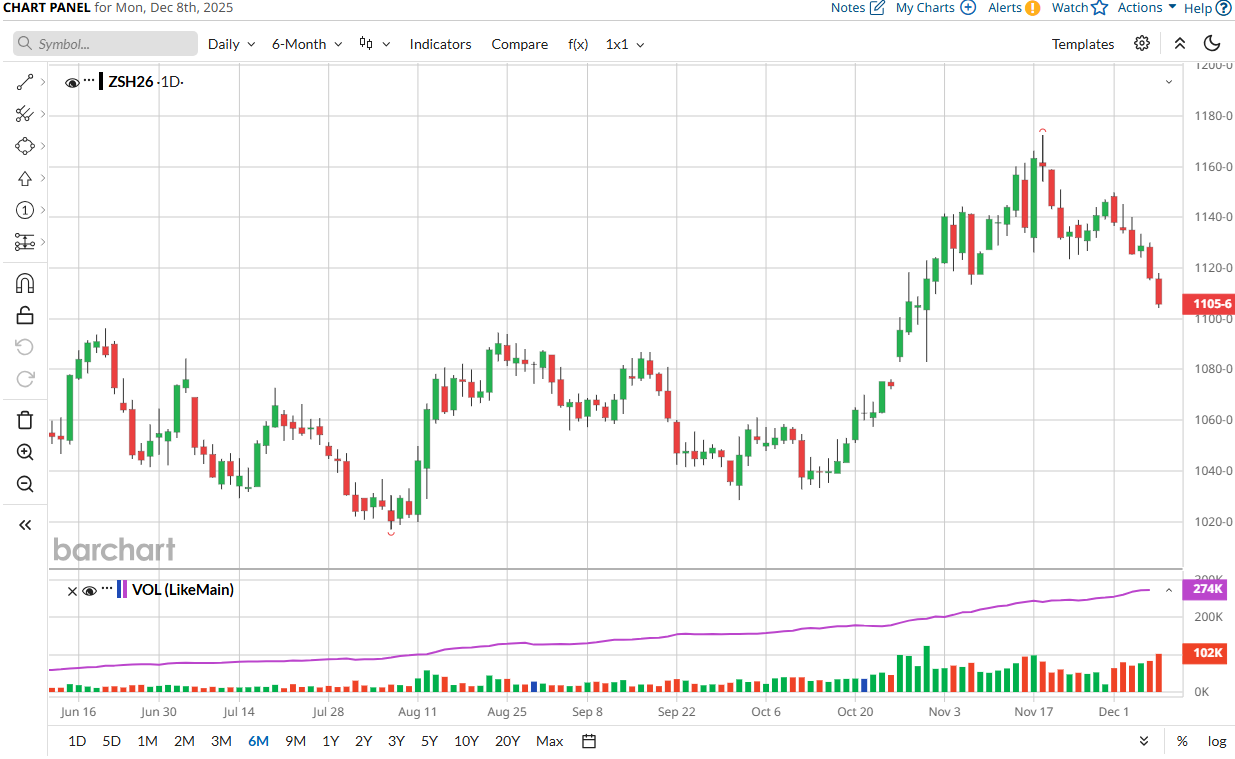
Task: Select the geometric shapes drawing tool
Action: tap(25, 146)
